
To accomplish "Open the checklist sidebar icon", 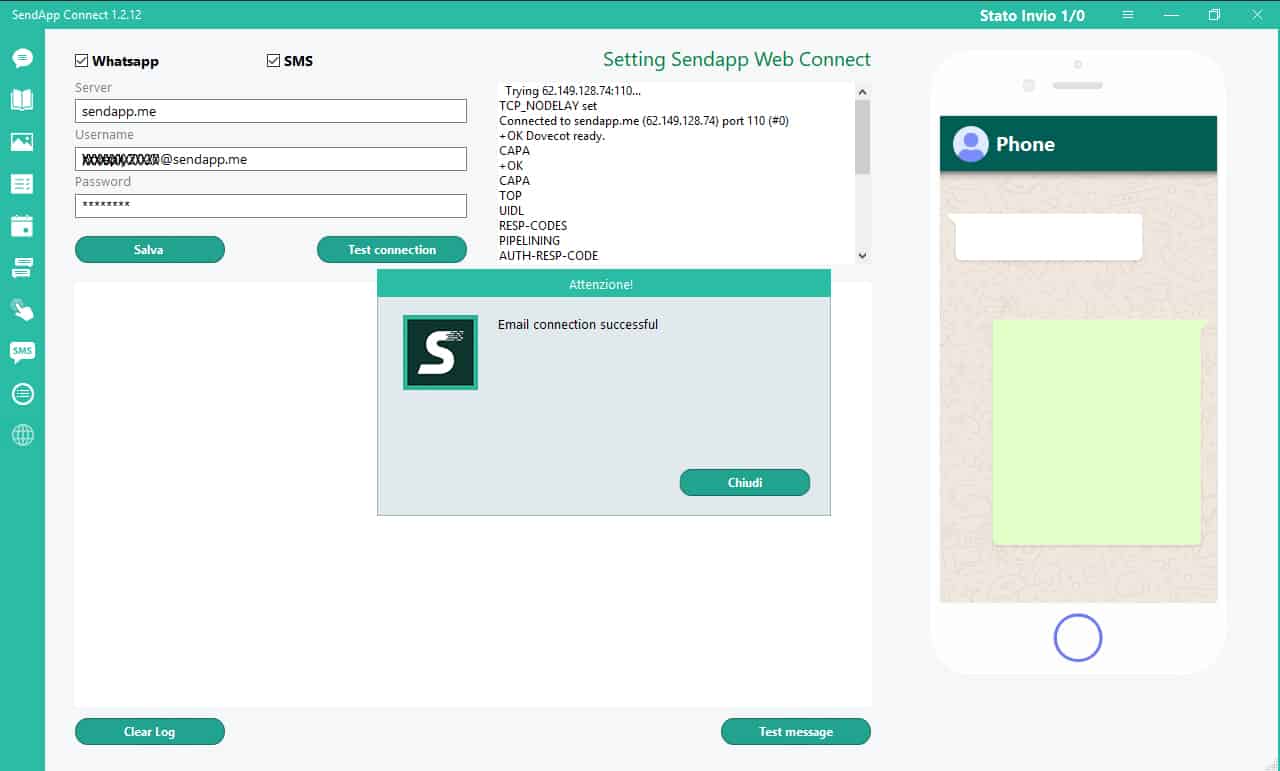I will [x=22, y=184].
